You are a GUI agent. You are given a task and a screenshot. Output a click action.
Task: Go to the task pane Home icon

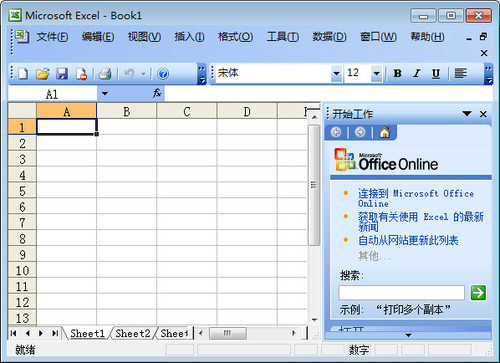385,132
